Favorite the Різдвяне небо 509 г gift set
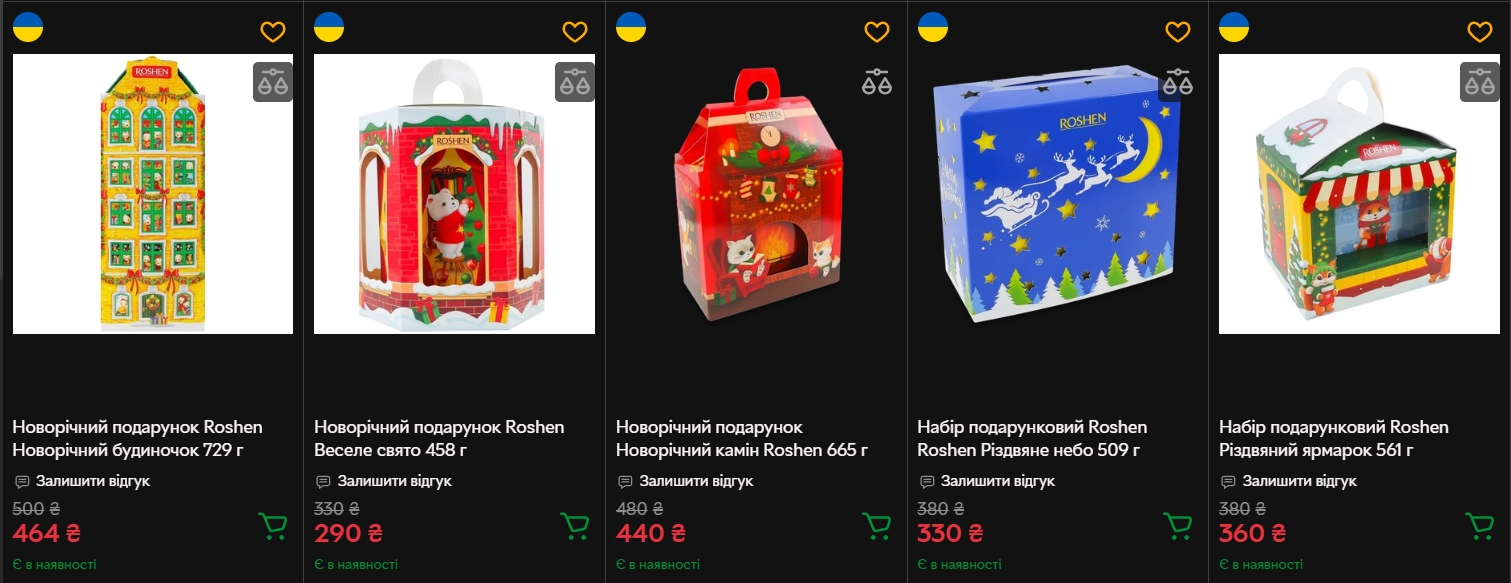The image size is (1511, 583). pos(1178,31)
